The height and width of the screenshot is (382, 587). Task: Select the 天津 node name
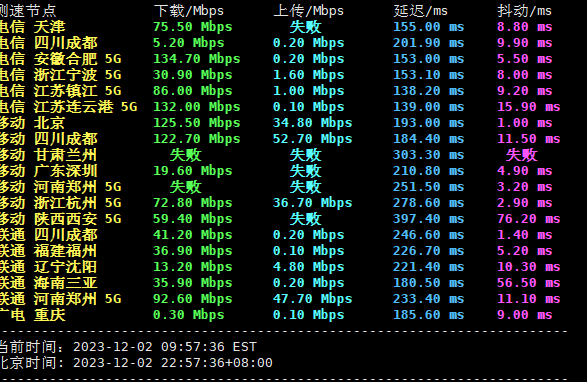click(x=49, y=27)
